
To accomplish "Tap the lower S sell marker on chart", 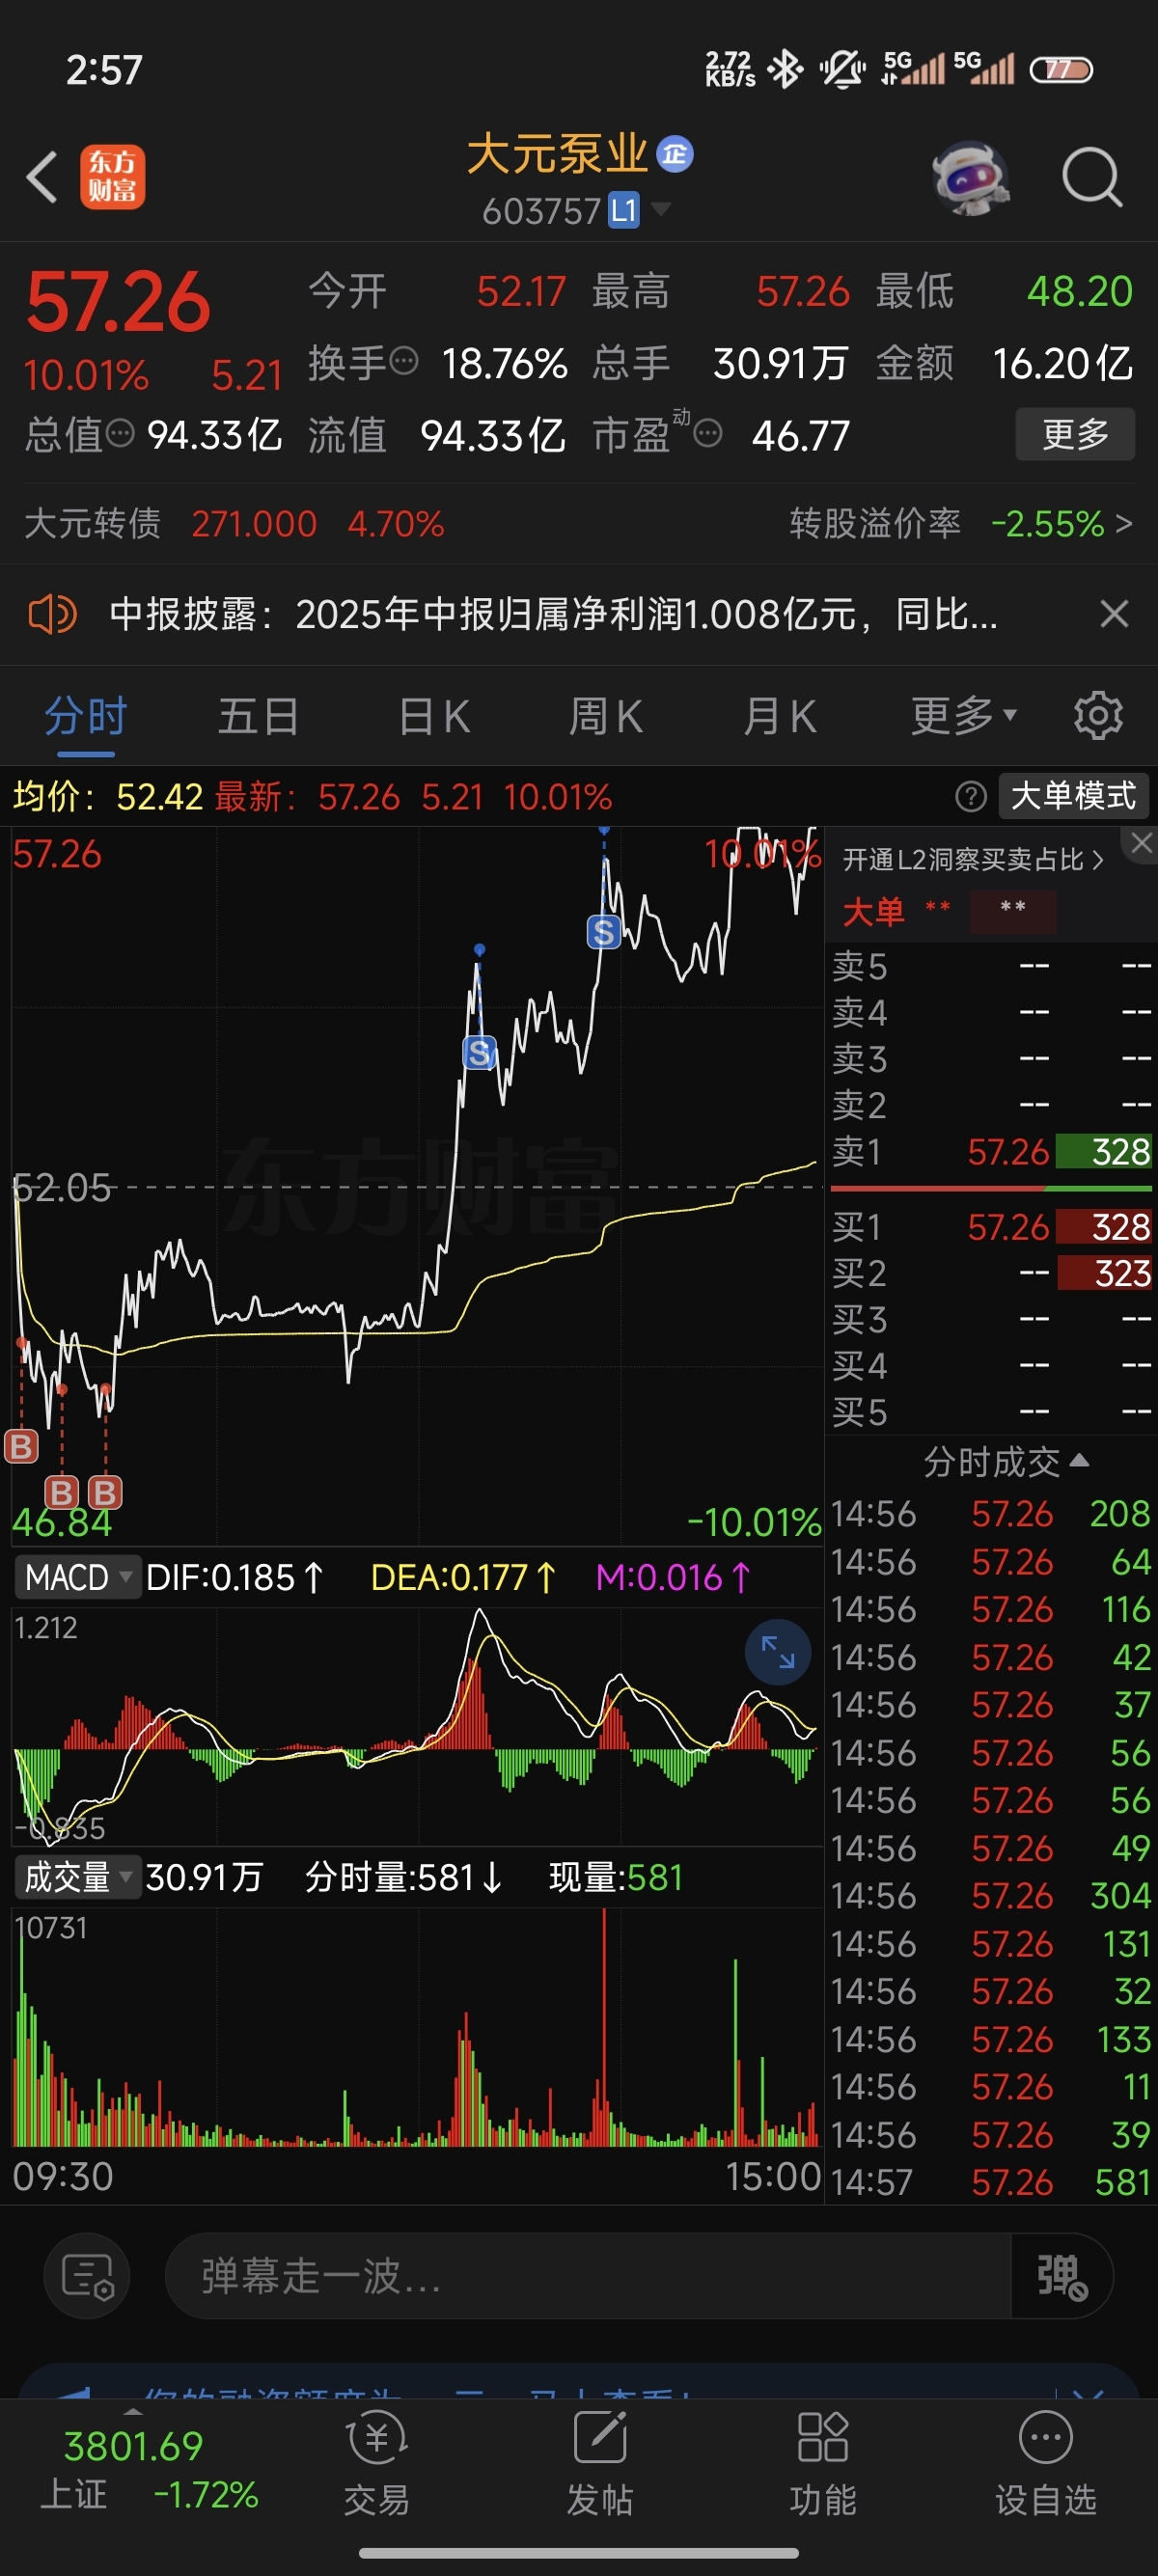I will 479,1052.
